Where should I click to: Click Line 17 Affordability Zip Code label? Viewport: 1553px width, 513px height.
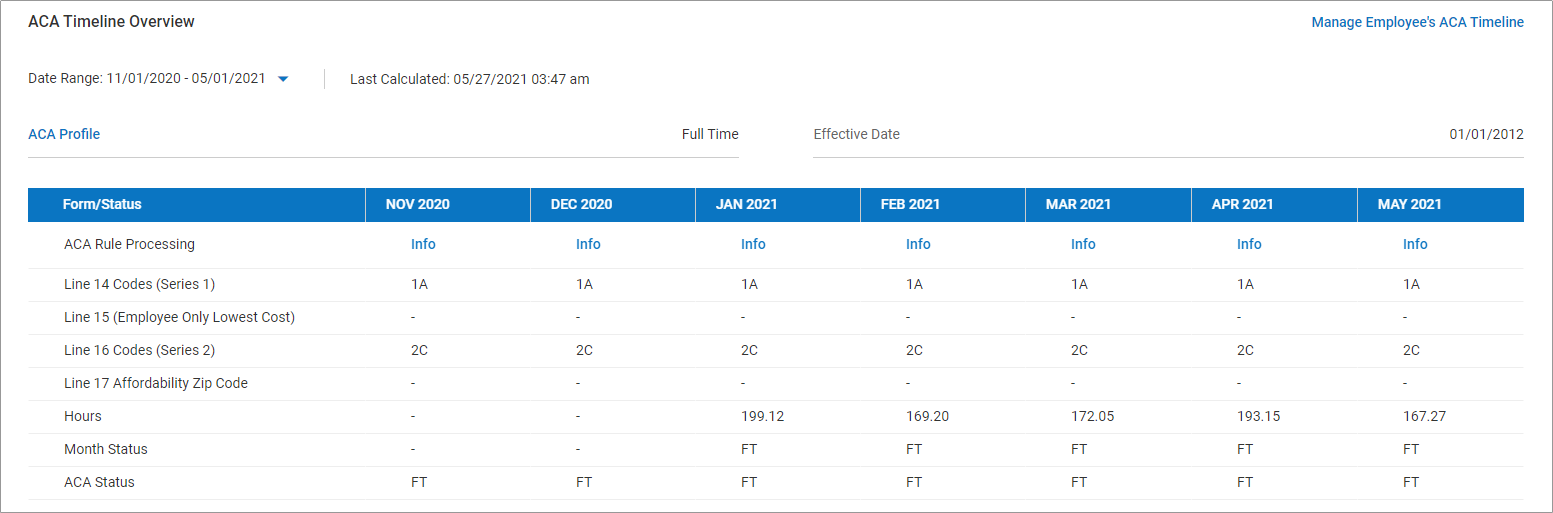point(156,383)
